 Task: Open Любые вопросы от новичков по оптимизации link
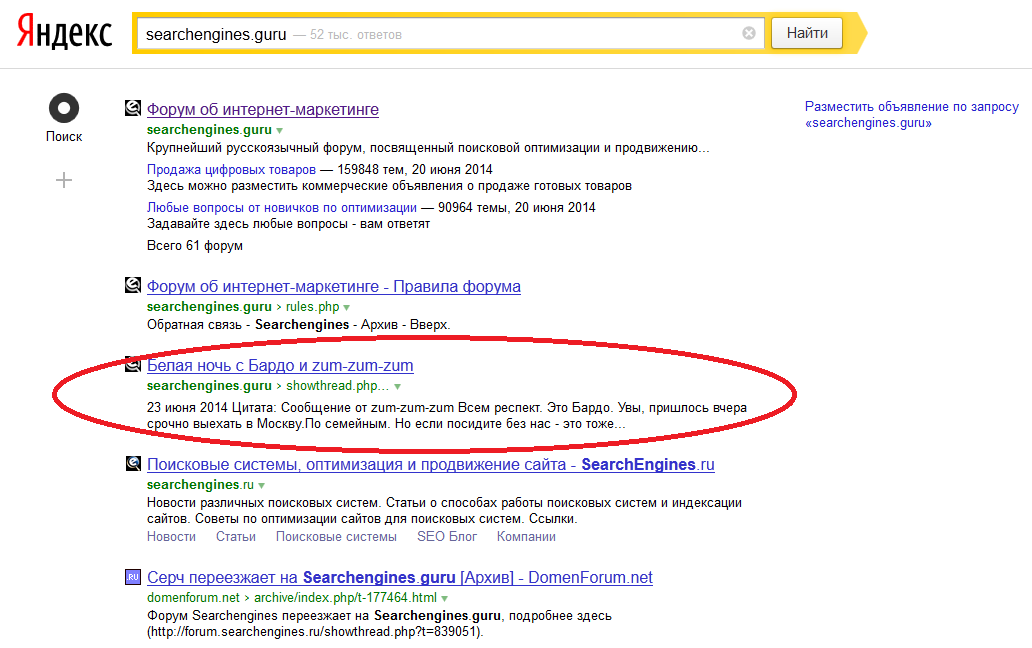282,208
